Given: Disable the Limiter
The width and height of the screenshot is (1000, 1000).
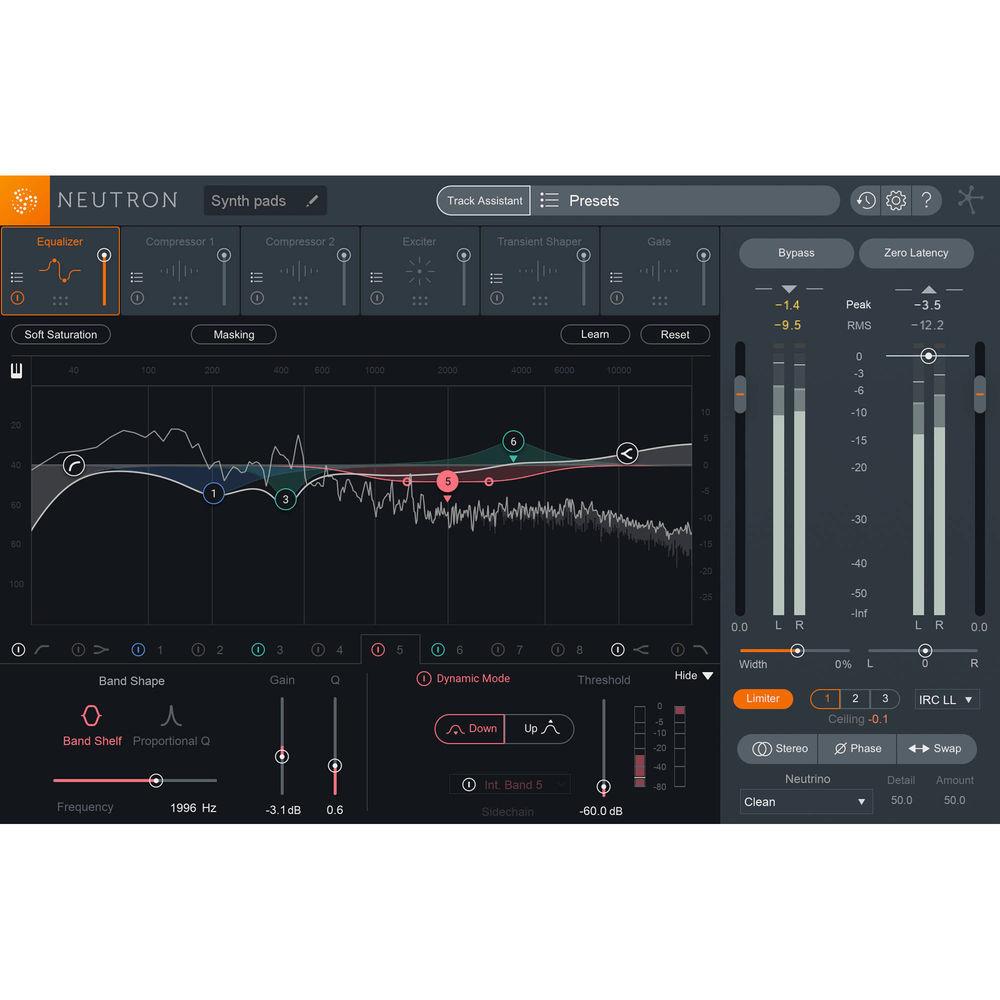Looking at the screenshot, I should [x=763, y=698].
